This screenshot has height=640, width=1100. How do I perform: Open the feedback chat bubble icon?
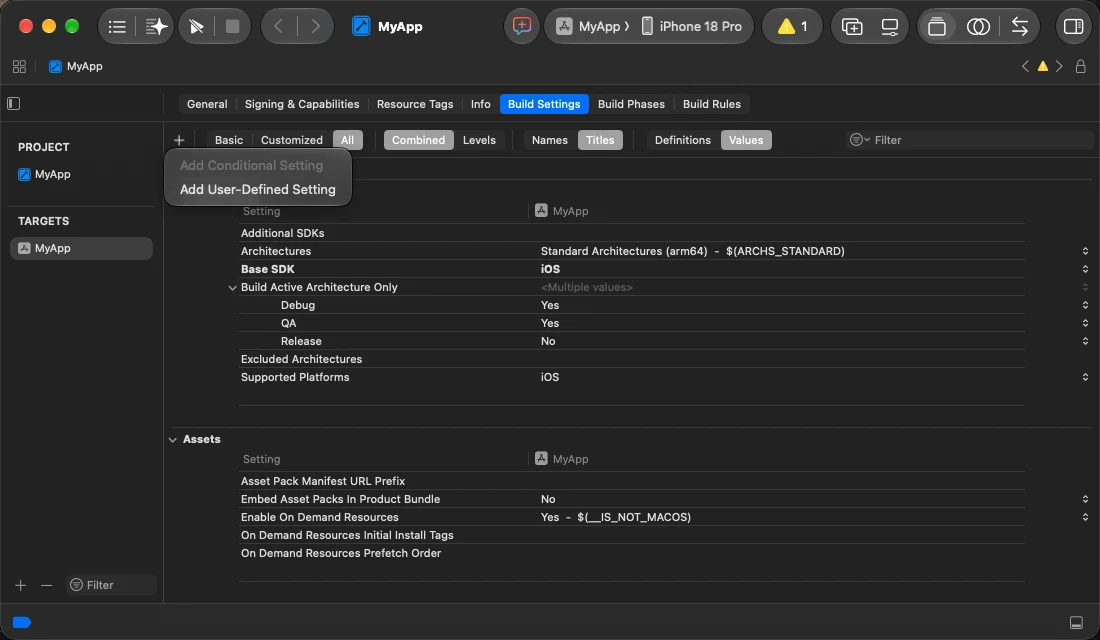pyautogui.click(x=522, y=27)
